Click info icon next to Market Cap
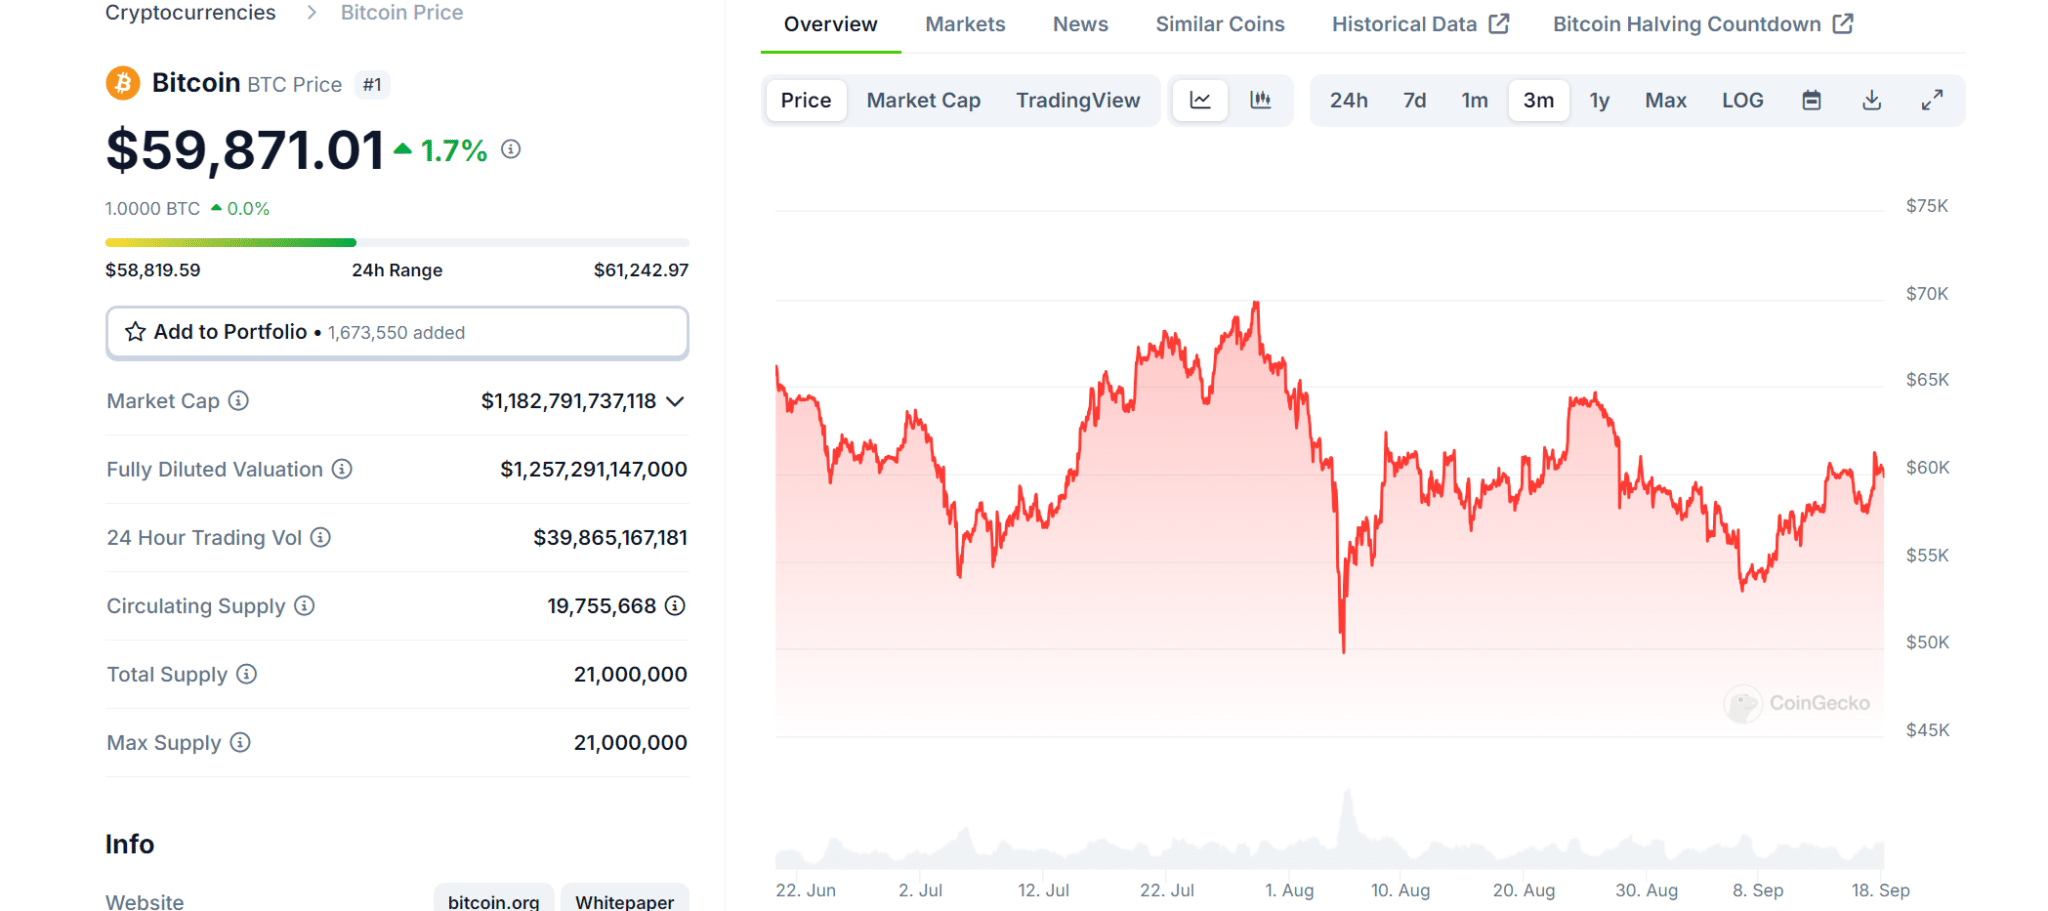Image resolution: width=2048 pixels, height=911 pixels. click(239, 401)
